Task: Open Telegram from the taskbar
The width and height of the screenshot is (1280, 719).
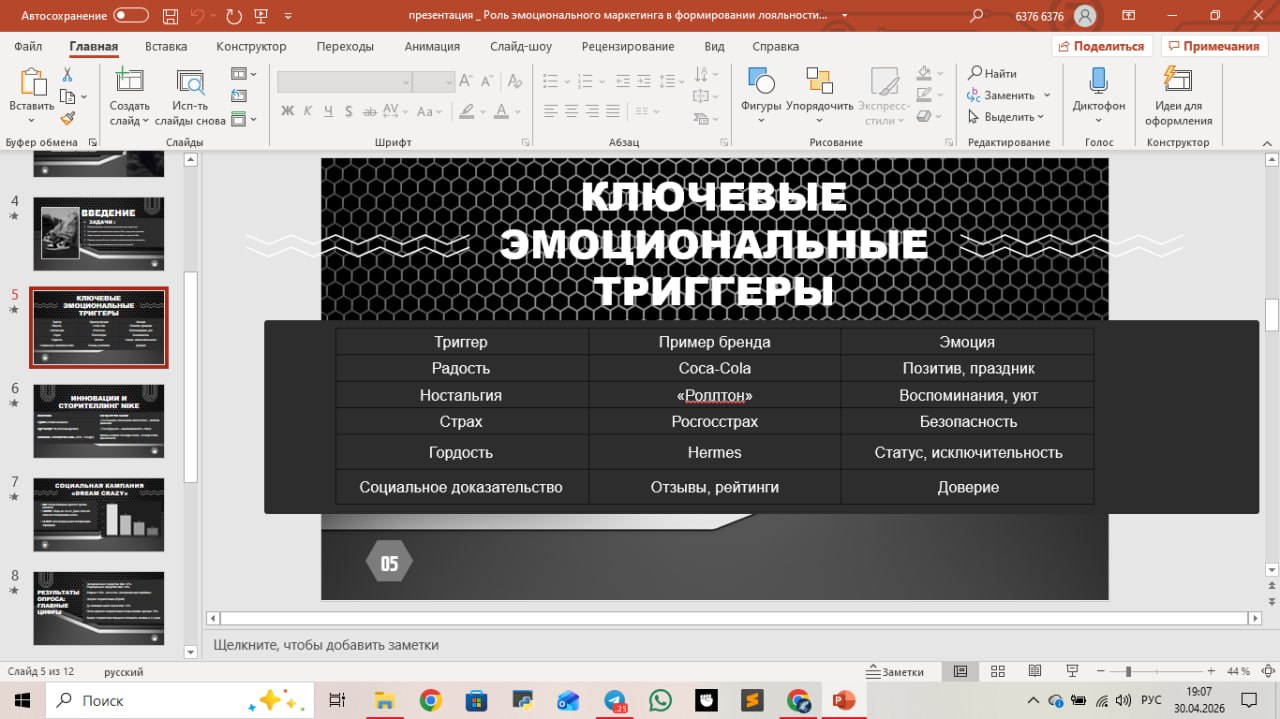Action: [x=615, y=700]
